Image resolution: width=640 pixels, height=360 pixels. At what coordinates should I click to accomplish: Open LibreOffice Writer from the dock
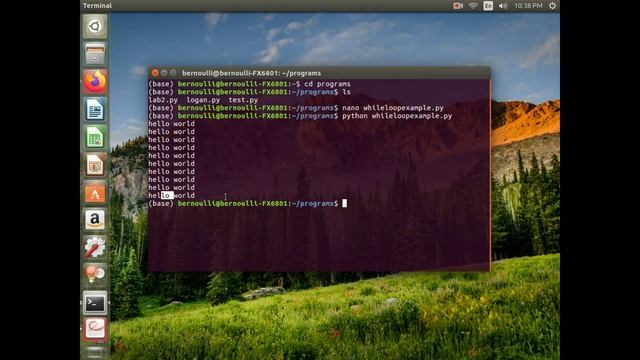(95, 109)
